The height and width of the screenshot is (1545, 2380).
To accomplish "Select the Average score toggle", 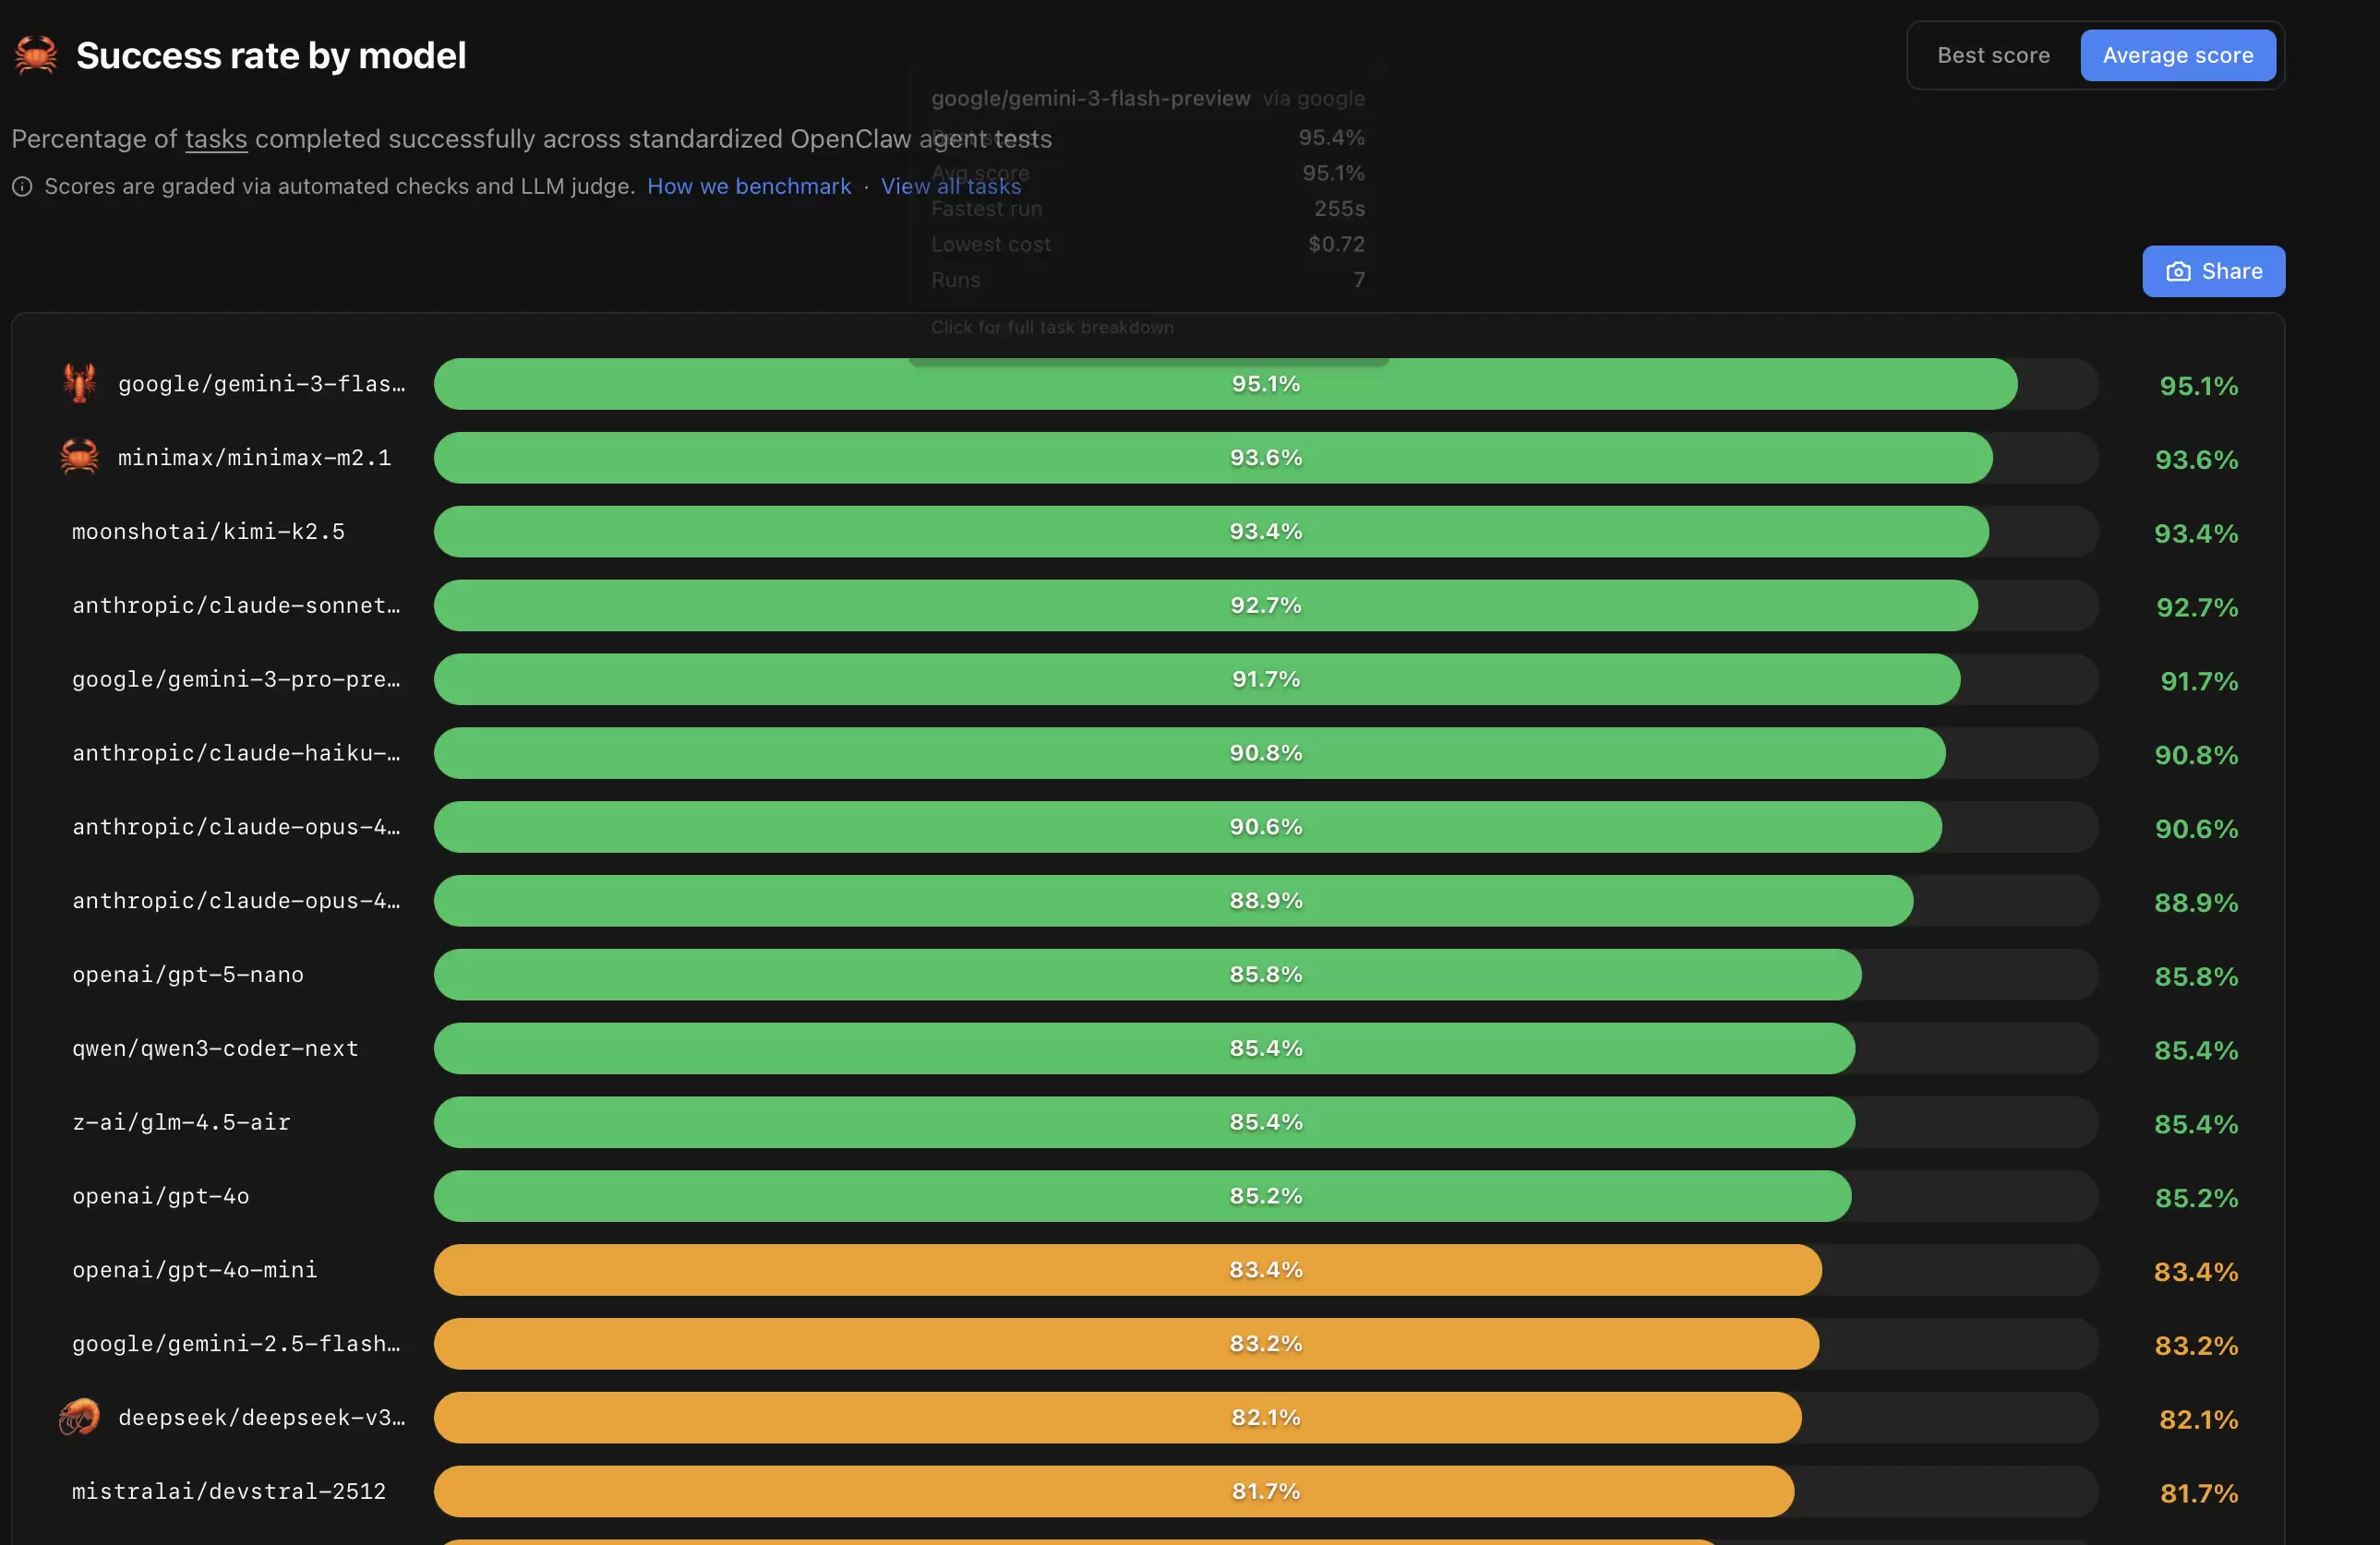I will click(x=2177, y=56).
